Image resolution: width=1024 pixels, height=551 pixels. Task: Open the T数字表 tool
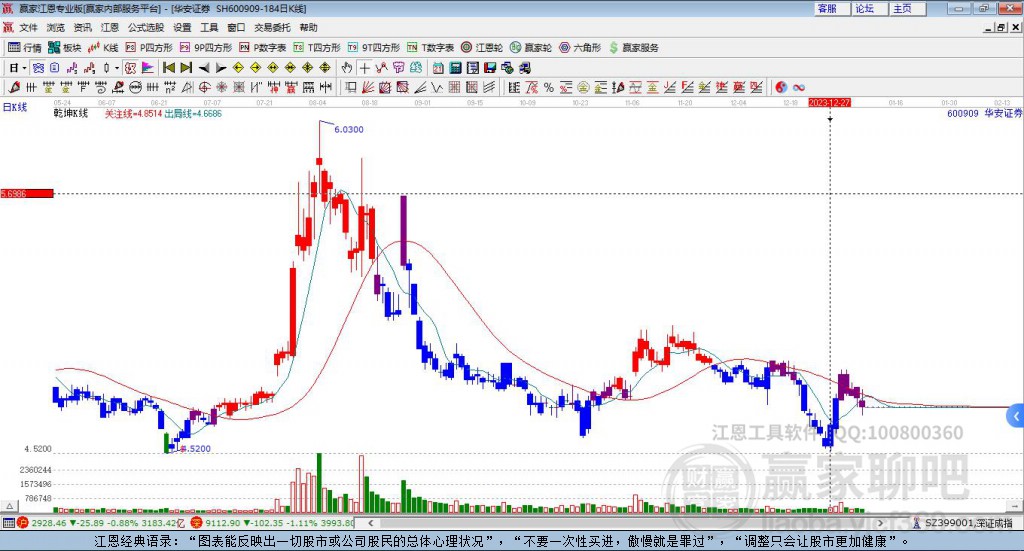pos(430,48)
